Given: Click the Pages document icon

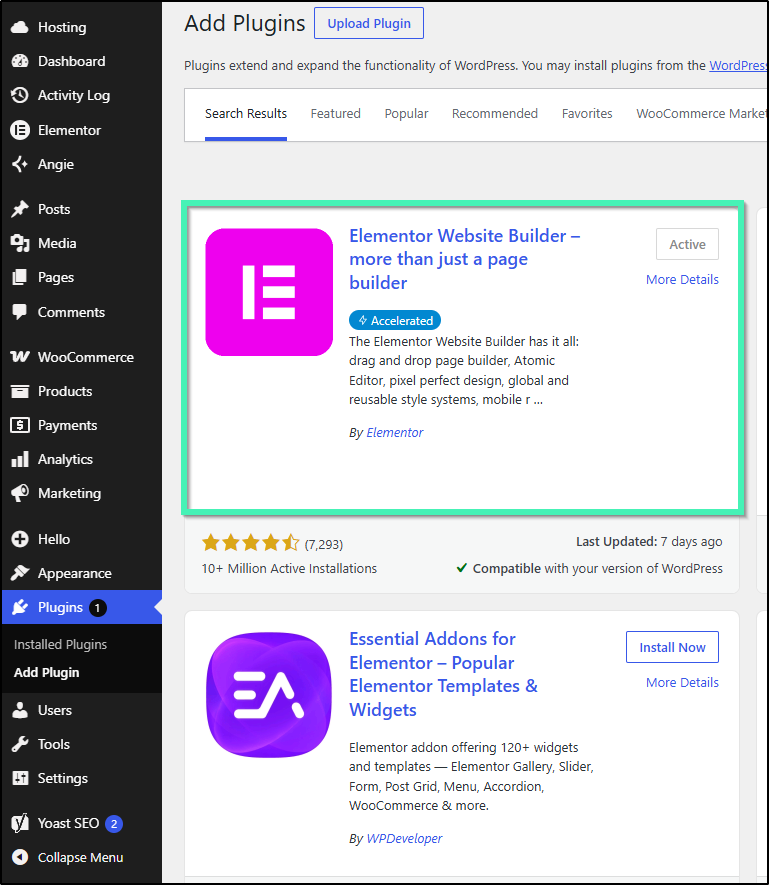Looking at the screenshot, I should tap(20, 277).
